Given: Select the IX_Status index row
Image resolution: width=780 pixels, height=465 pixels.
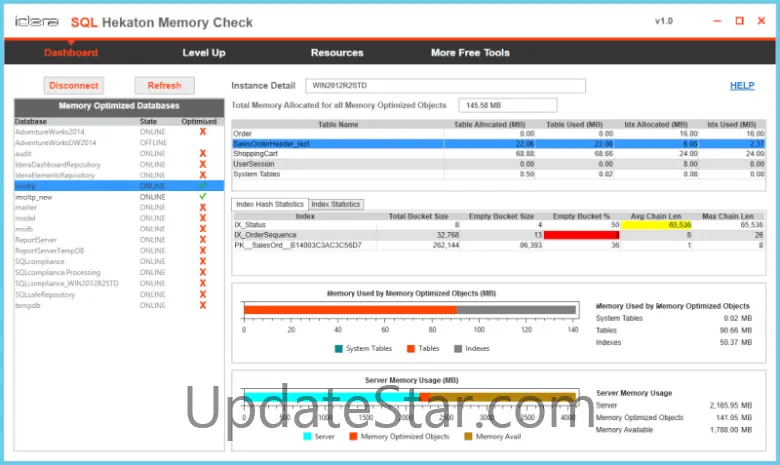Looking at the screenshot, I should (498, 225).
